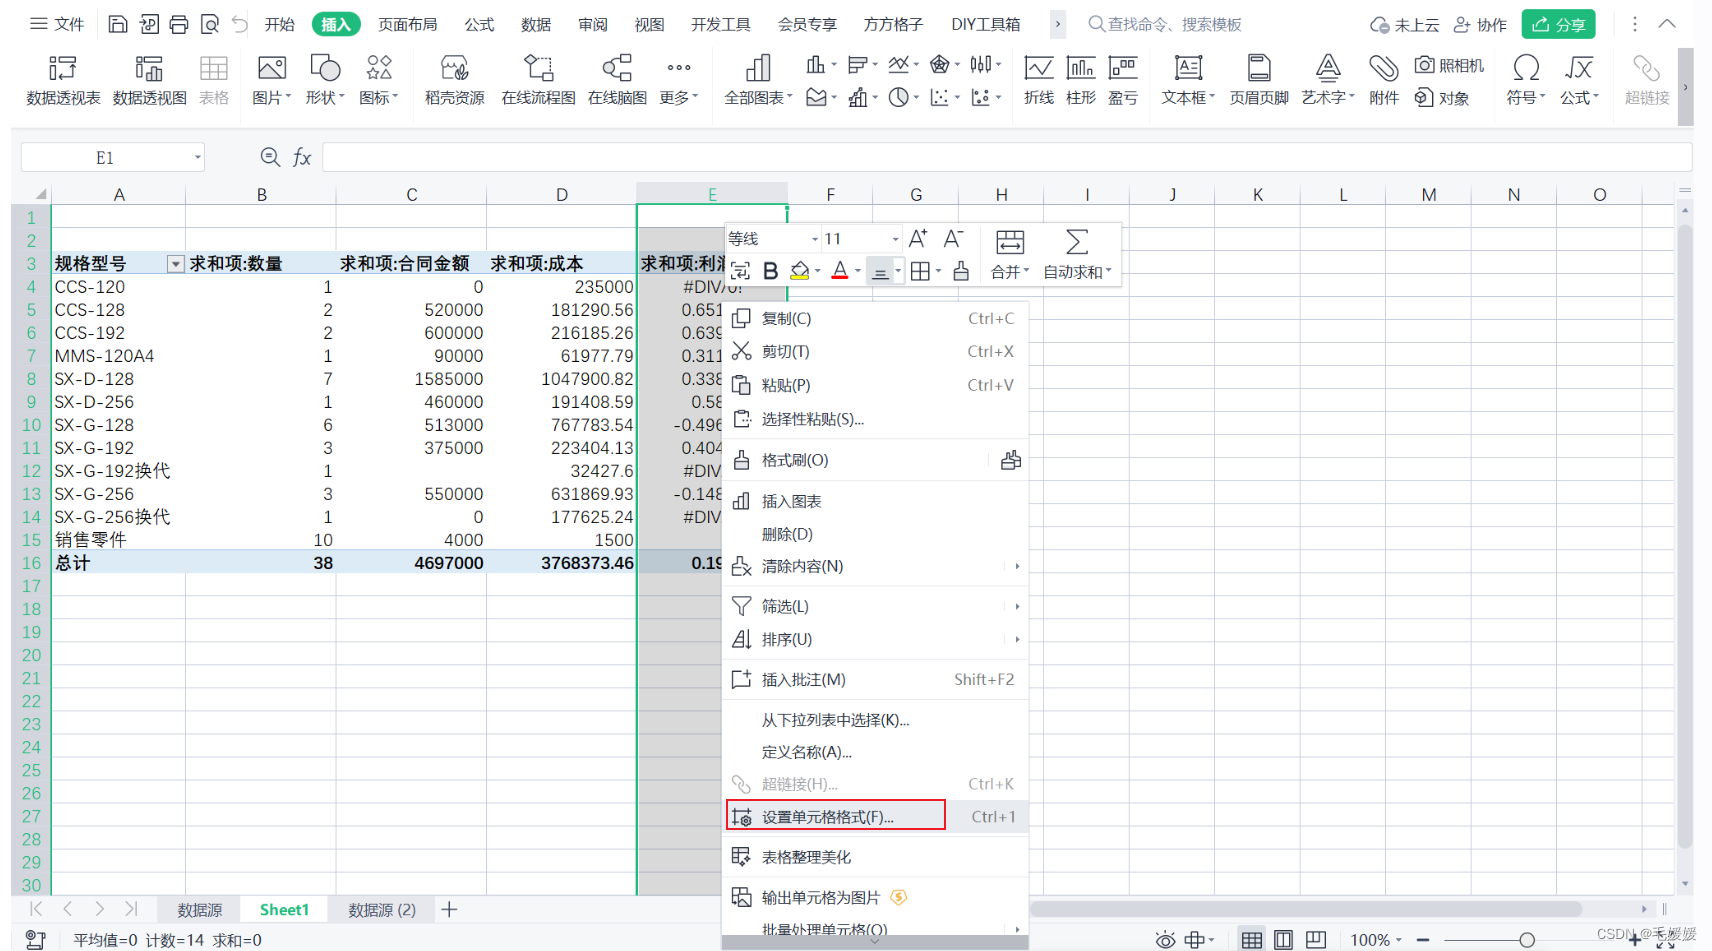Increase font size in mini toolbar
Viewport: 1712px width, 951px height.
(917, 238)
